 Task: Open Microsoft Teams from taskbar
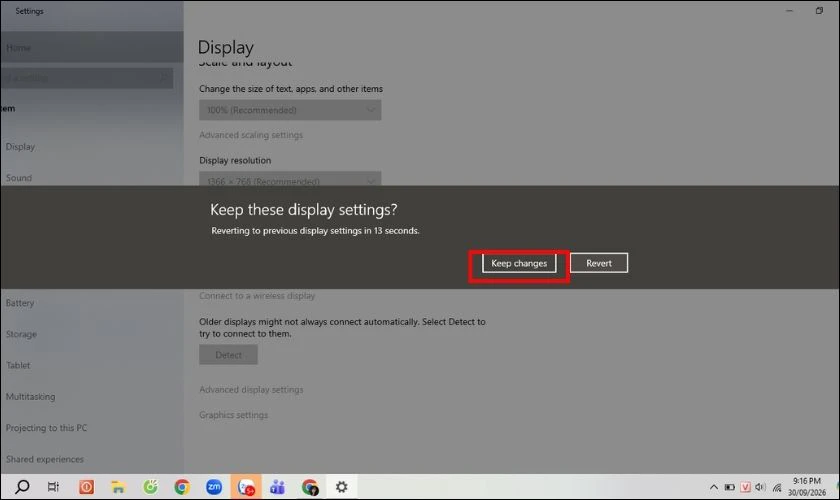coord(278,487)
